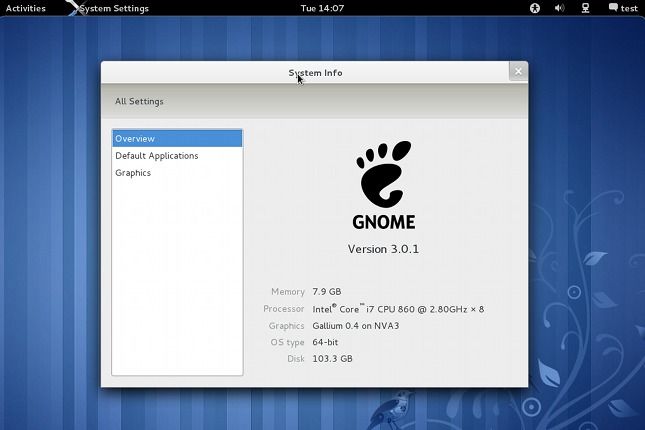Click the Memory label
This screenshot has height=430, width=645.
(x=288, y=292)
